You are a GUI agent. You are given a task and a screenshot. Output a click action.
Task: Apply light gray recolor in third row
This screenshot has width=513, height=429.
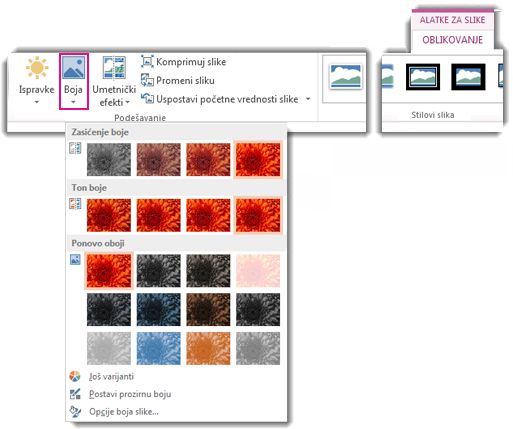(109, 348)
